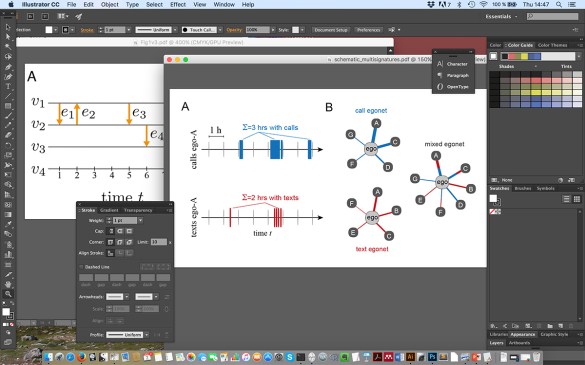Screen dimensions: 585x365
Task: Select the Selection tool arrow
Action: pyautogui.click(x=7, y=27)
